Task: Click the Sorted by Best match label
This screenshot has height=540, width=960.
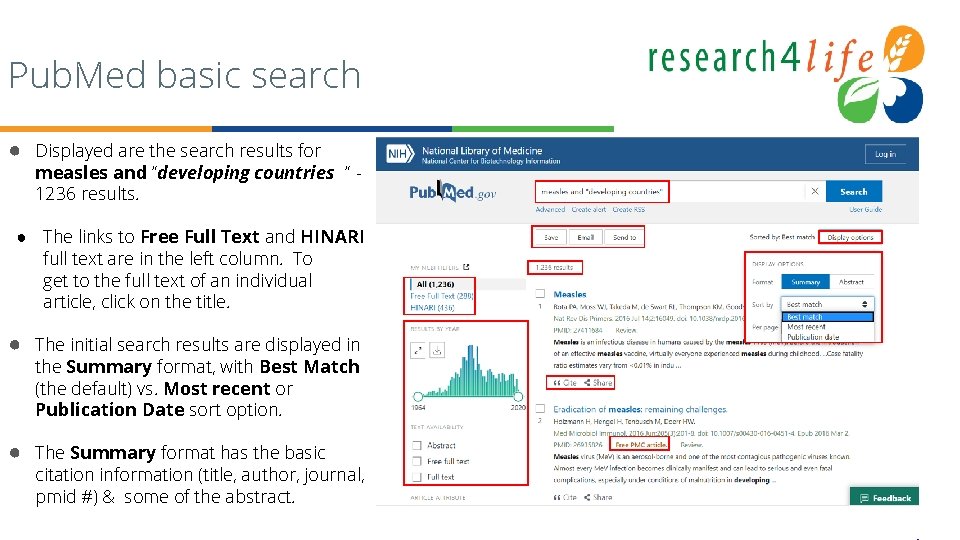Action: pyautogui.click(x=782, y=237)
